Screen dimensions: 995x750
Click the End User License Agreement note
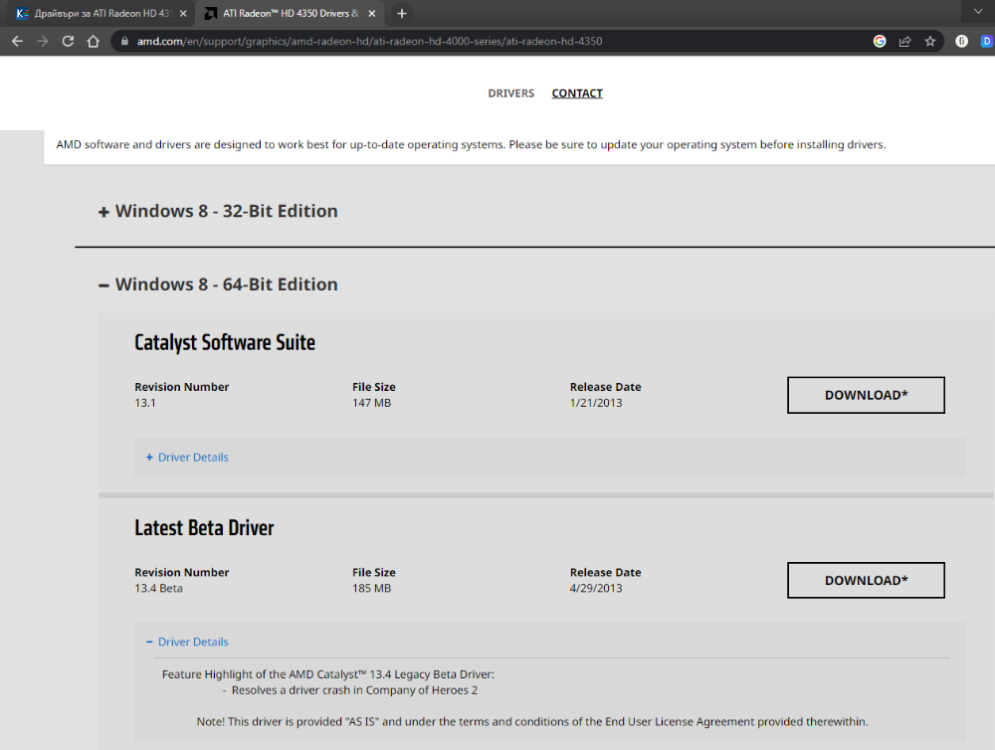pos(532,721)
